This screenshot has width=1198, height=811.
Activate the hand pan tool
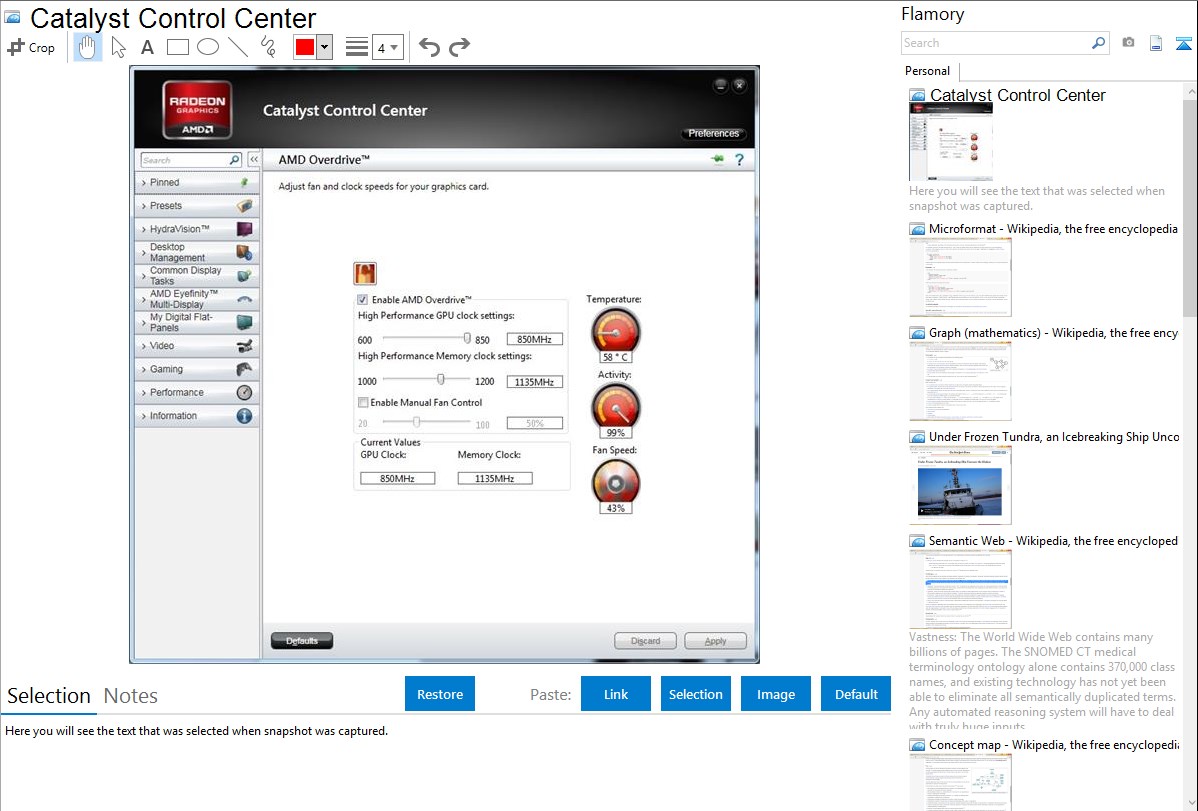(x=87, y=47)
